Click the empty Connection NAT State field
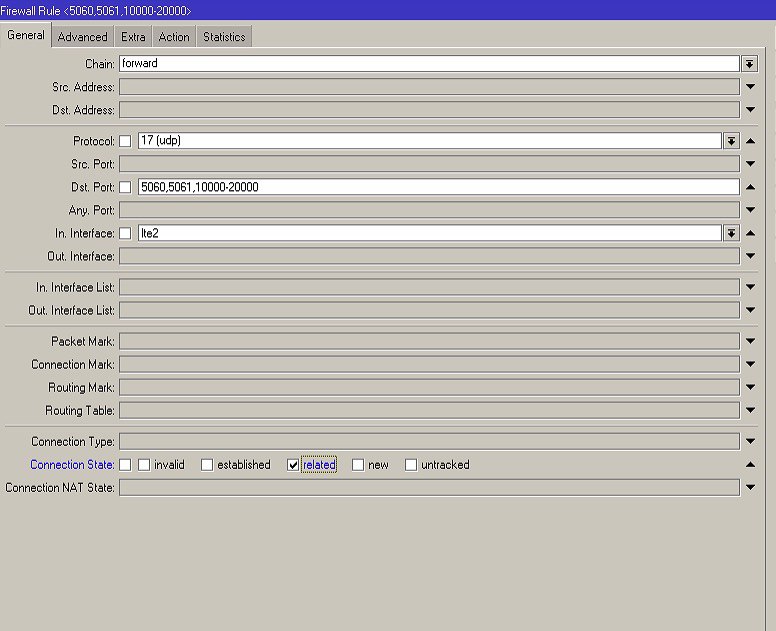 429,487
